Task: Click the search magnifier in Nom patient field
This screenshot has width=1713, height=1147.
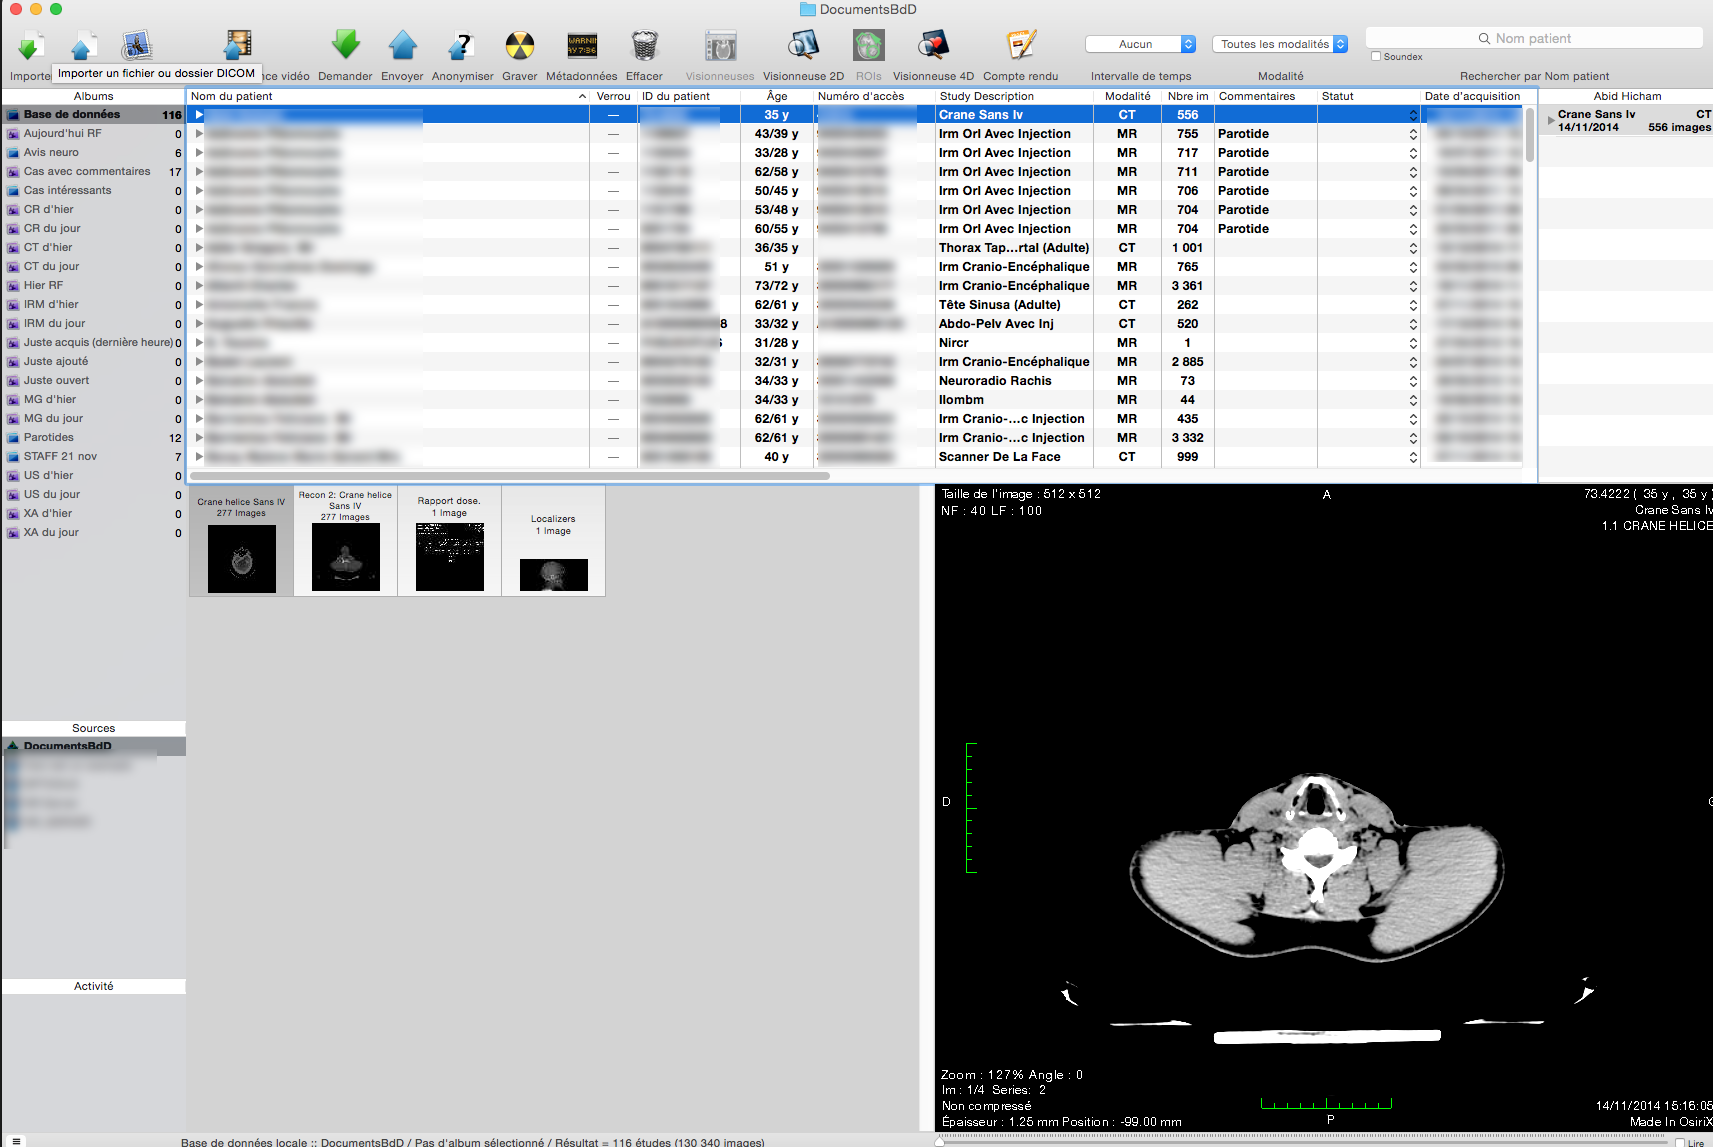Action: (x=1484, y=39)
